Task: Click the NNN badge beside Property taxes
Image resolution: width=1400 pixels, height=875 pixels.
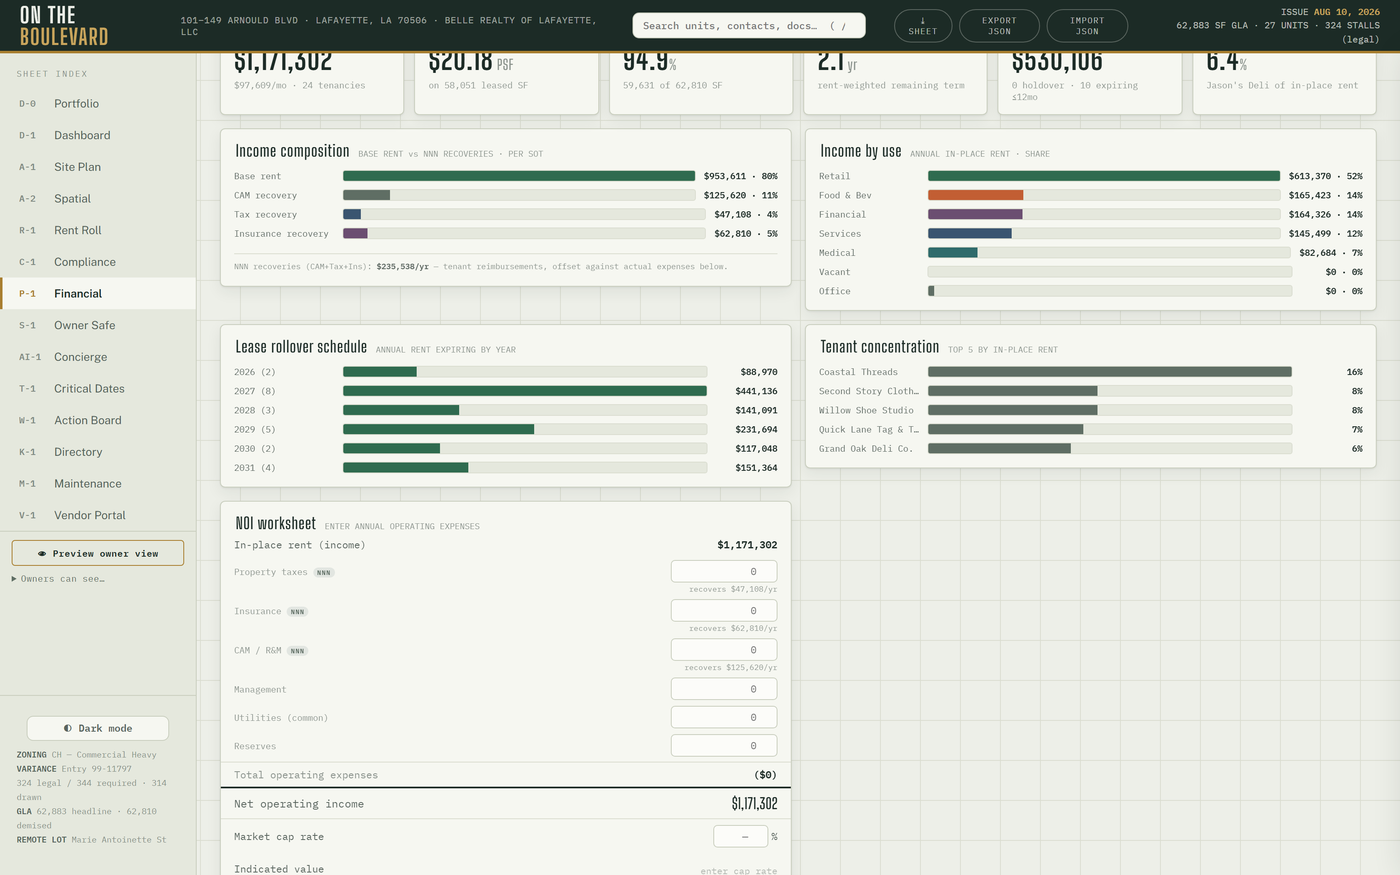Action: 324,573
